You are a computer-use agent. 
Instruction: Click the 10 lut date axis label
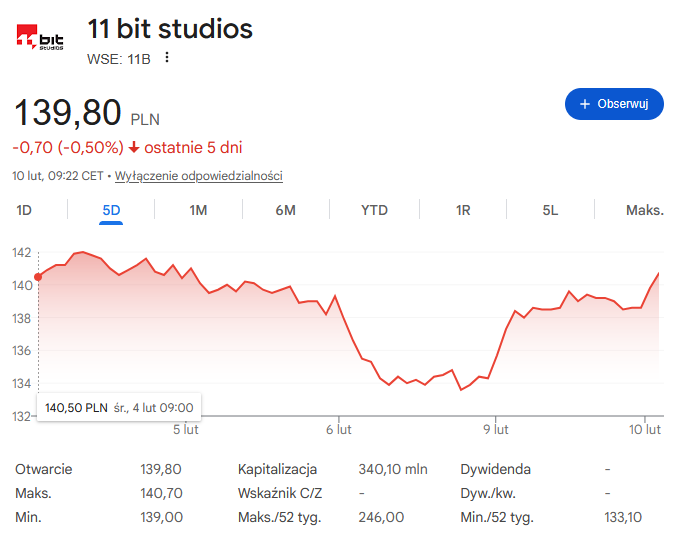coord(645,430)
